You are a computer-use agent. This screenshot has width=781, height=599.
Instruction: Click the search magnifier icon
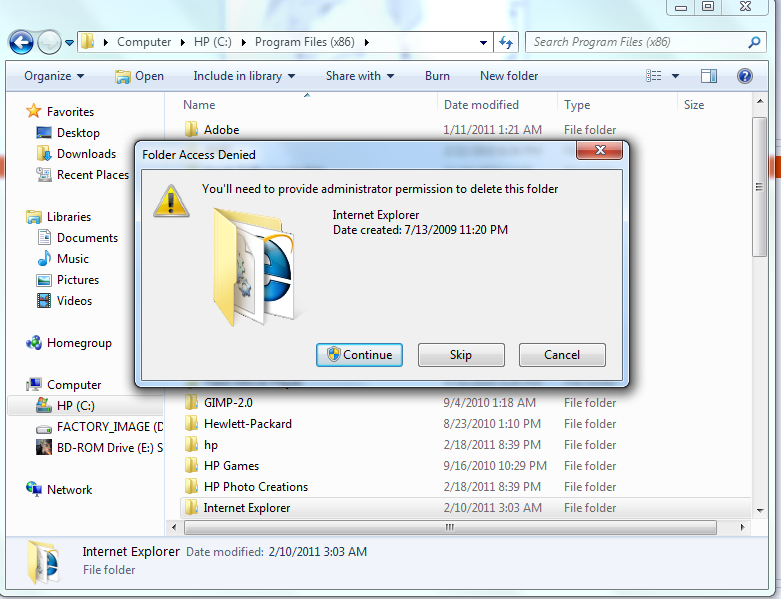(754, 42)
